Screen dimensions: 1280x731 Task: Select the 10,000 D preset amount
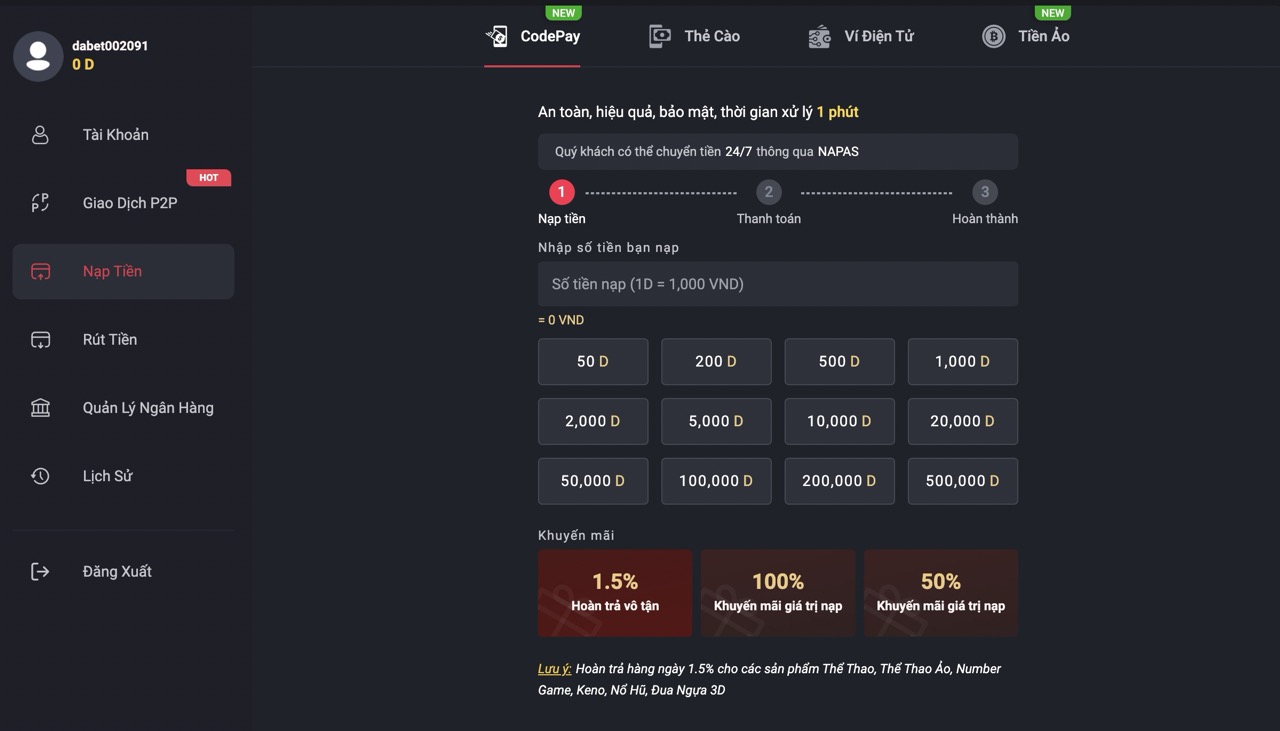(x=839, y=422)
